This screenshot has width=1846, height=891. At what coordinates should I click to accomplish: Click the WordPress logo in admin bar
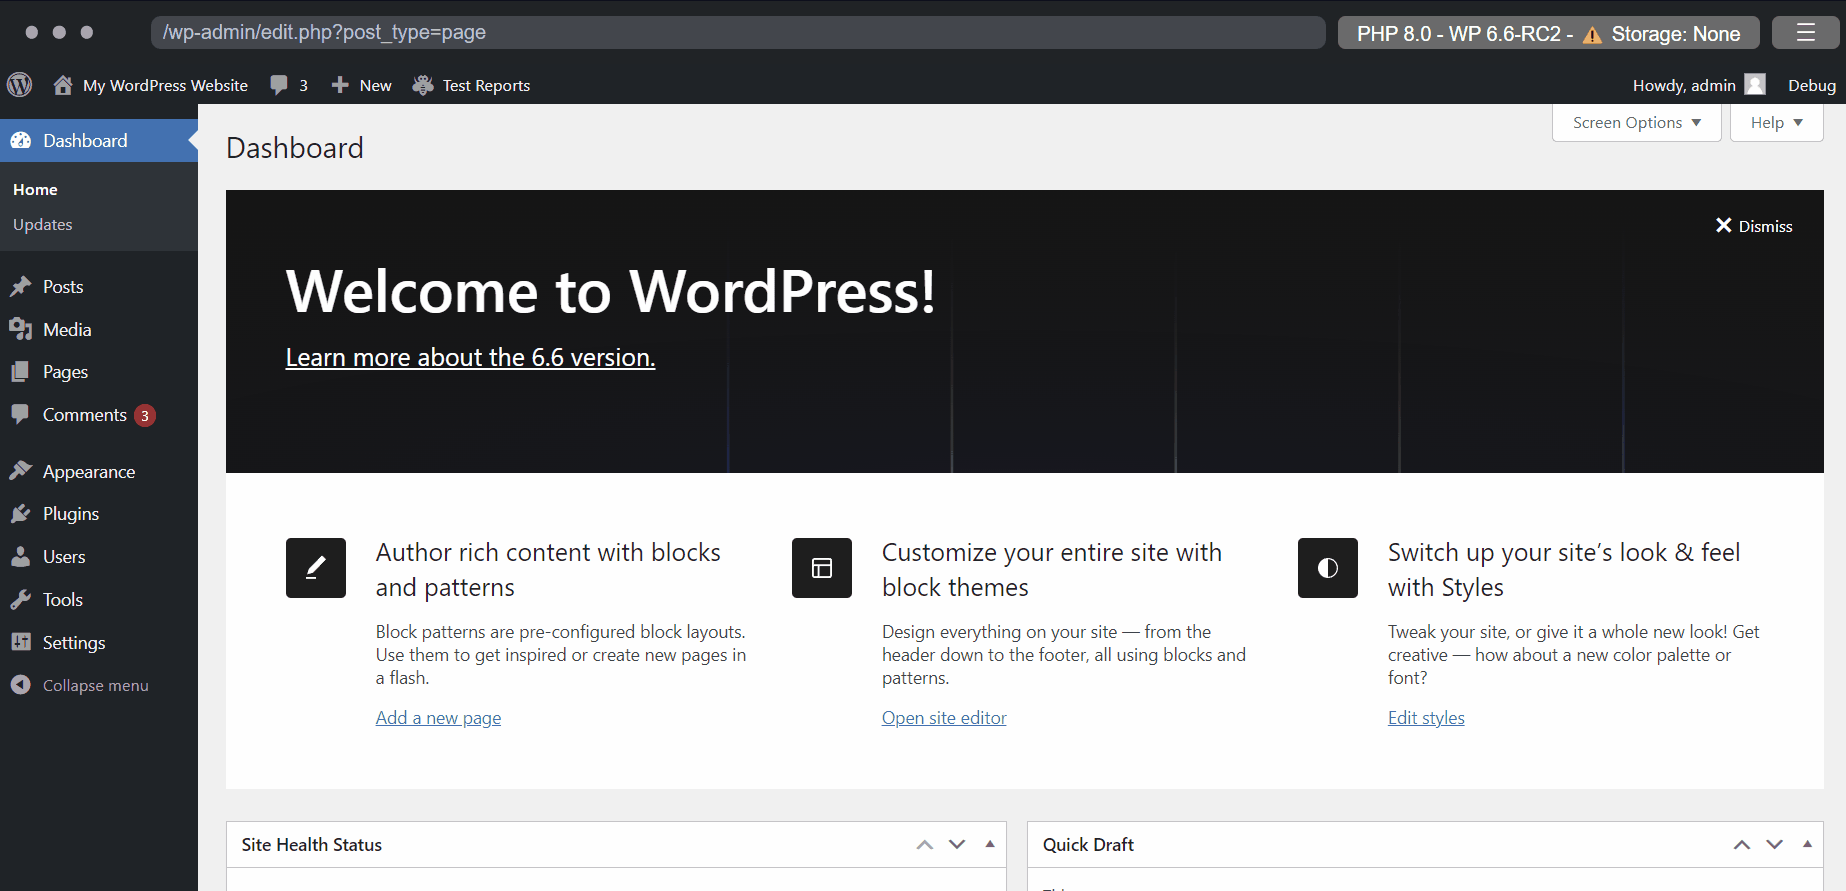20,85
